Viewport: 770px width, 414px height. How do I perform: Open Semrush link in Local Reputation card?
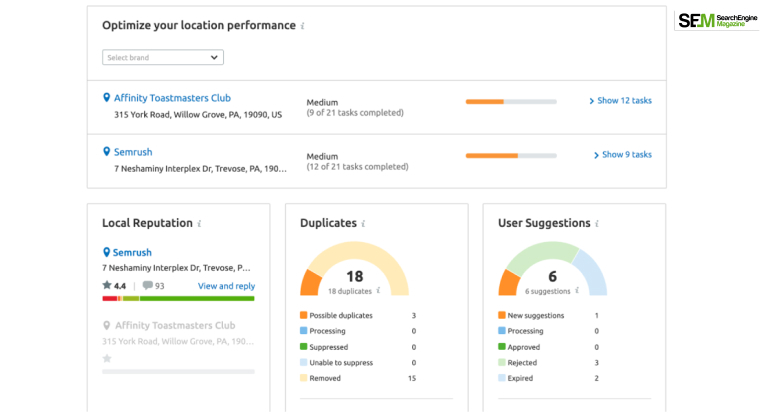click(132, 252)
